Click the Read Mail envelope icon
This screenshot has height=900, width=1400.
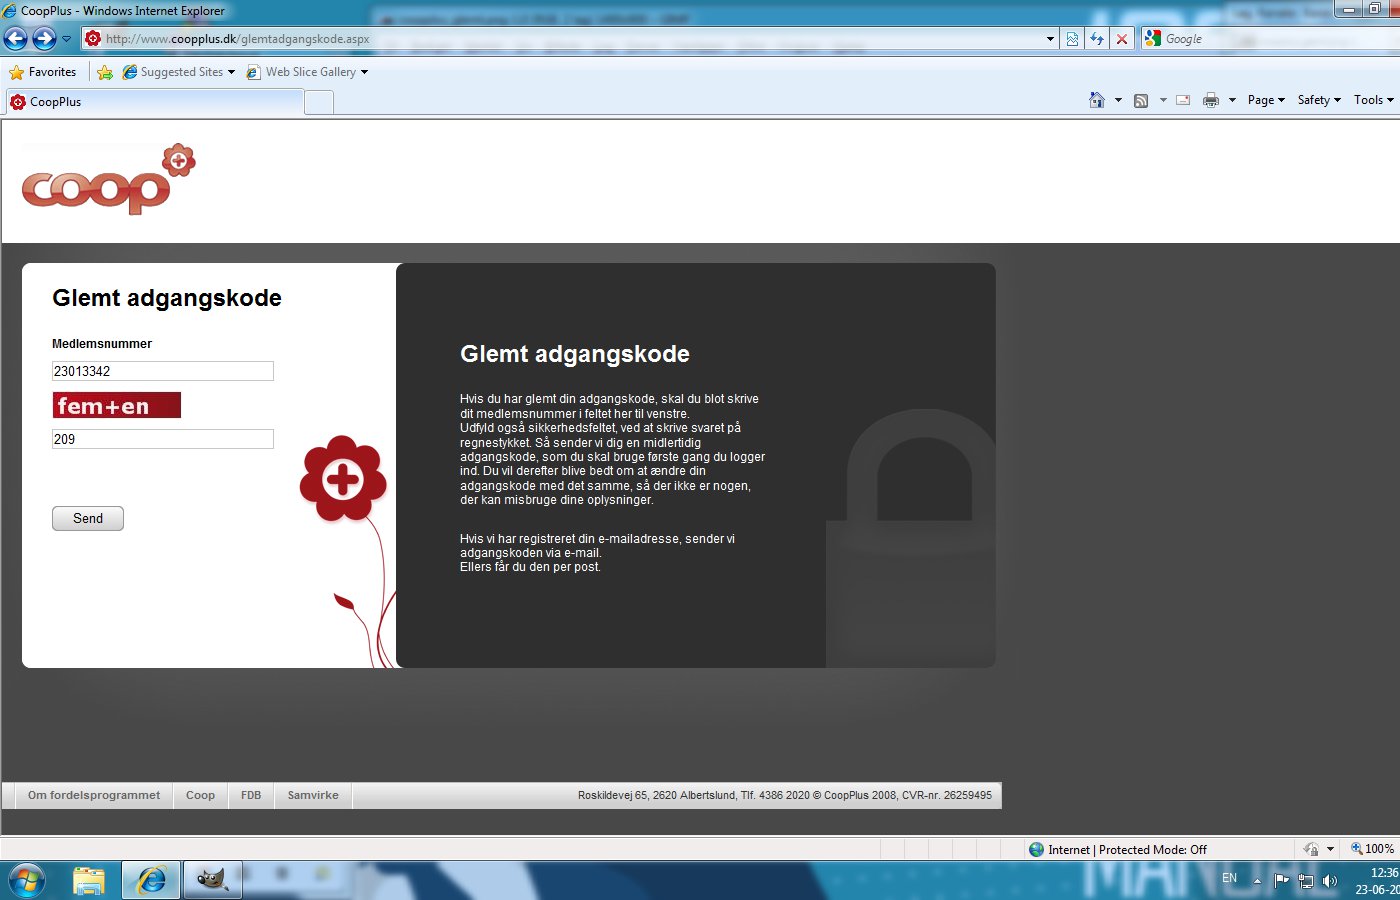[1183, 100]
